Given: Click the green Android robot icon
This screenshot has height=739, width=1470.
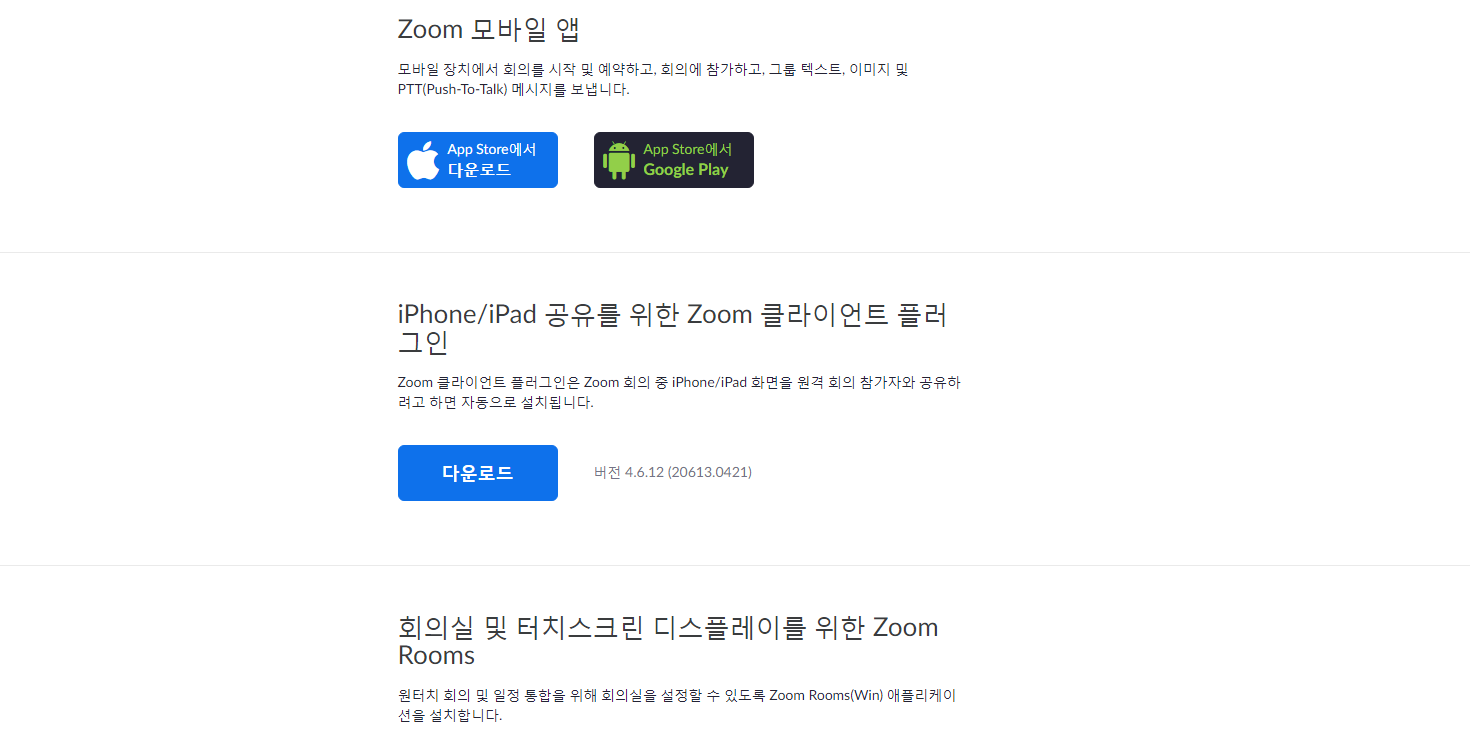Looking at the screenshot, I should pyautogui.click(x=619, y=160).
